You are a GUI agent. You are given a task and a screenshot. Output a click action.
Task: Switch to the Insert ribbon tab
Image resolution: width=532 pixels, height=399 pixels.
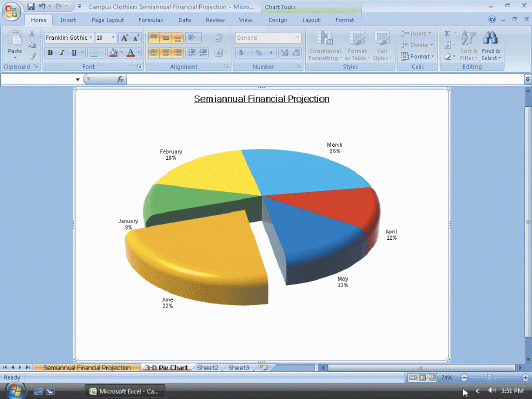click(x=68, y=20)
